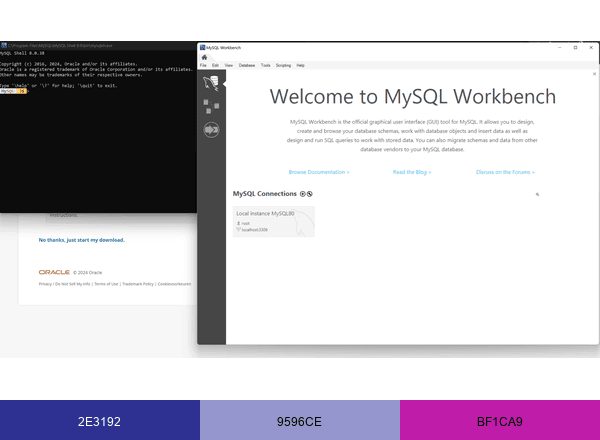This screenshot has height=440, width=600.
Task: Select the BF1CA9 magenta color swatch
Action: pos(500,420)
